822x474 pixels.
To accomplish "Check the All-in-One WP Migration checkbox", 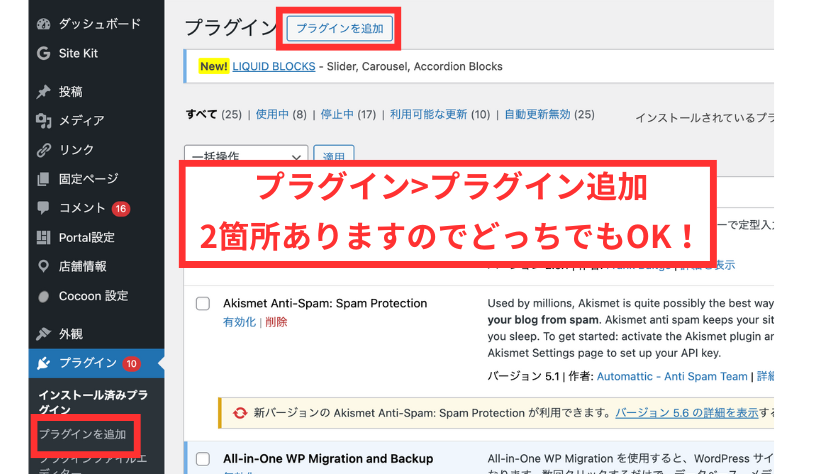I will click(x=203, y=459).
